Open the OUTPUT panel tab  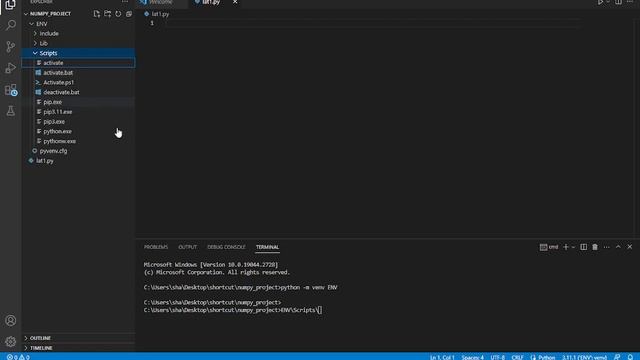pos(187,247)
